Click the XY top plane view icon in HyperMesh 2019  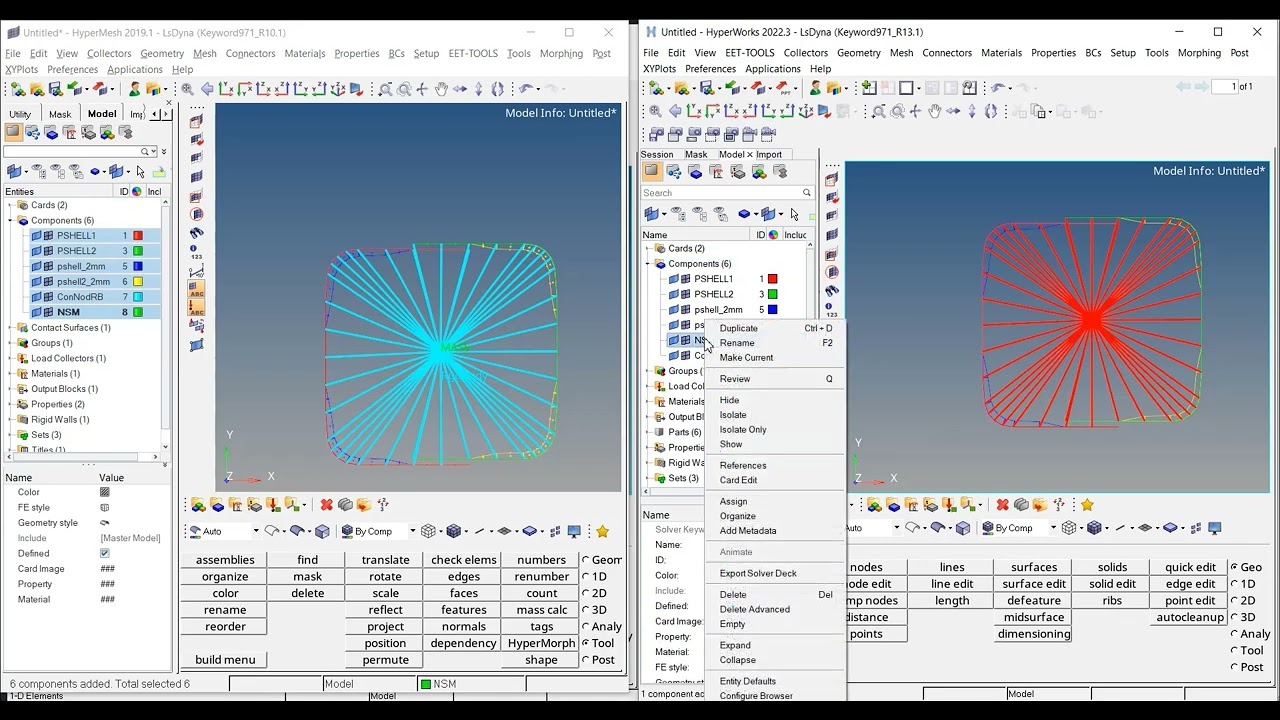226,89
